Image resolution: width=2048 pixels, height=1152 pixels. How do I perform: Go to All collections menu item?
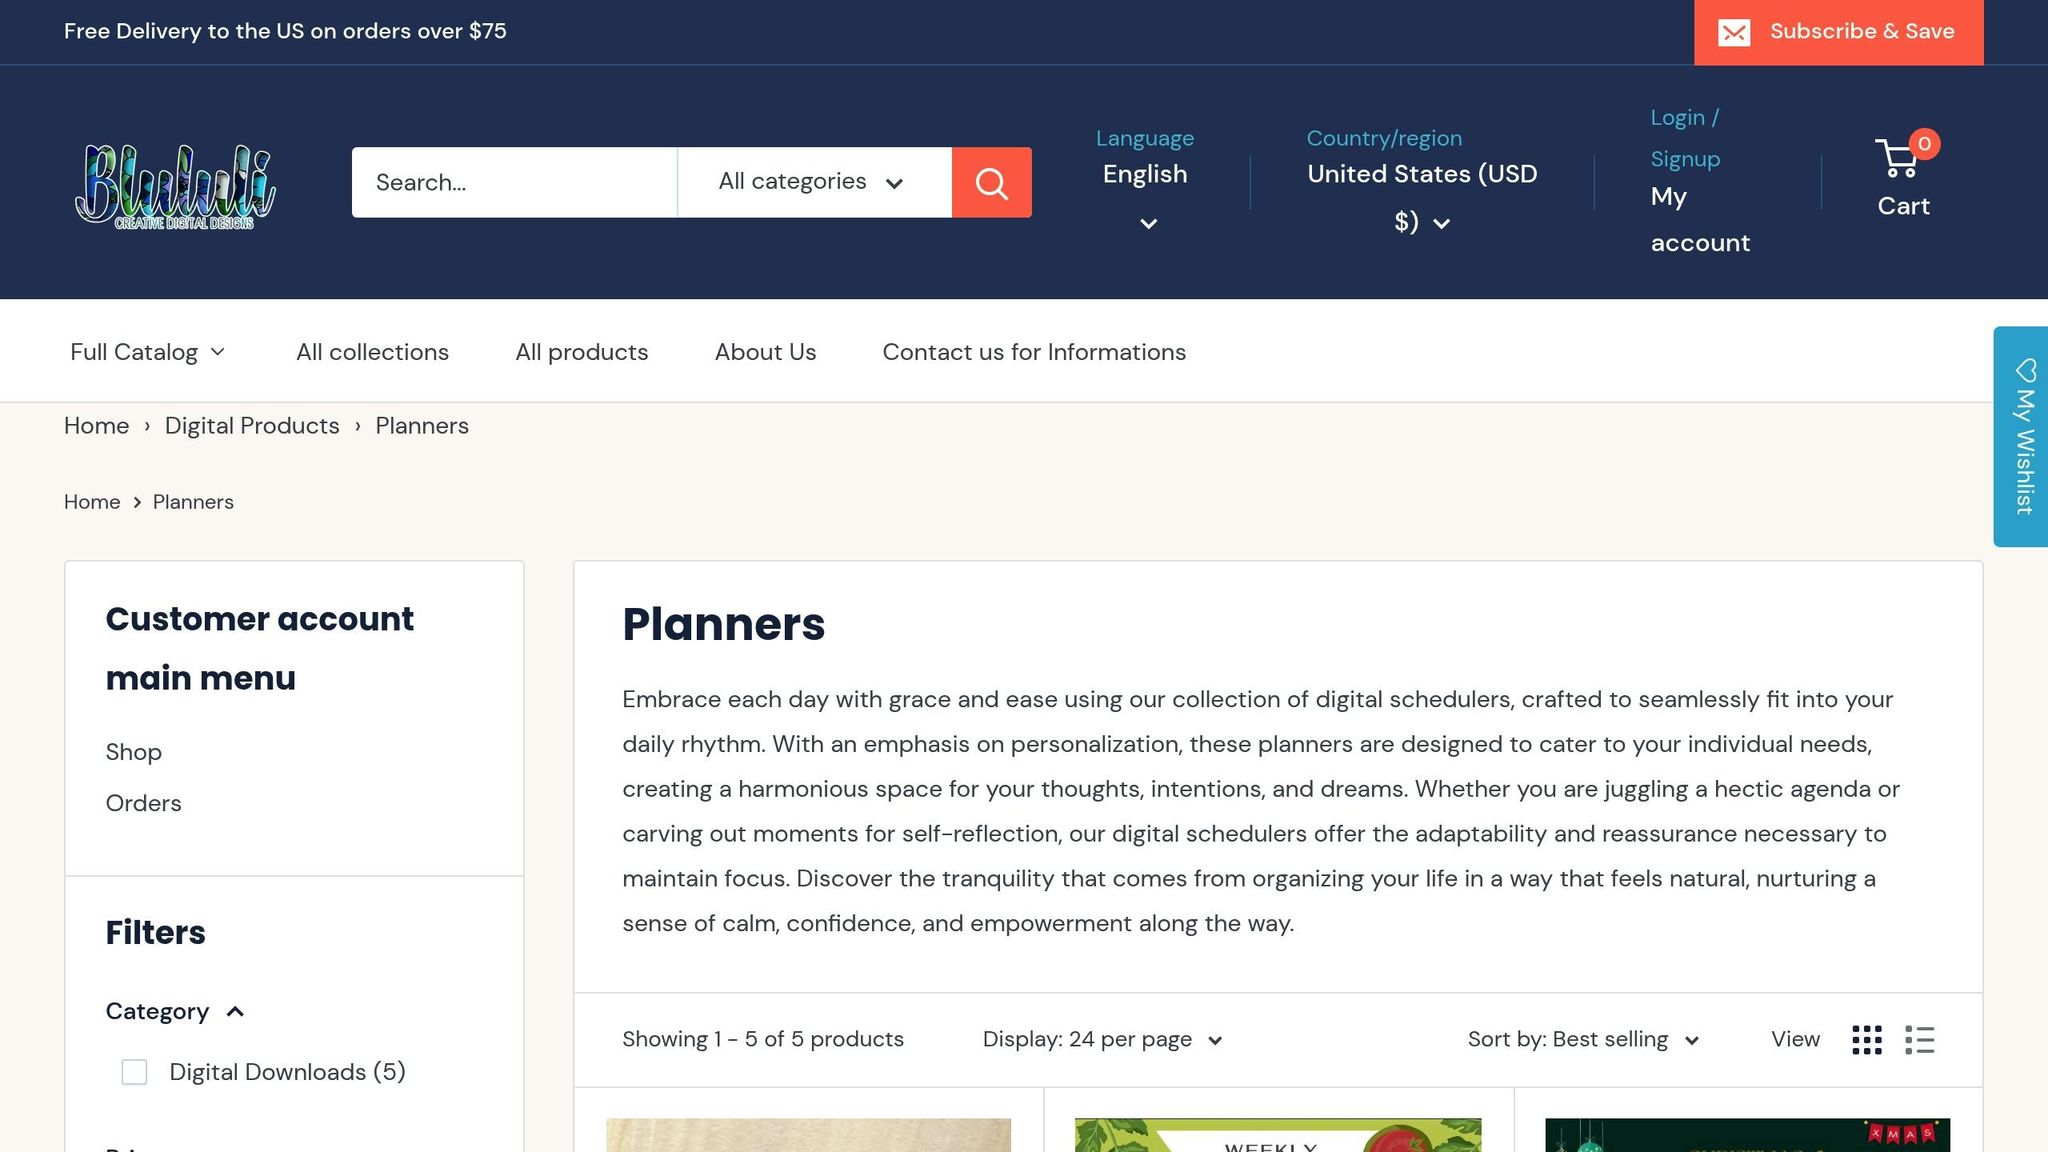tap(372, 352)
